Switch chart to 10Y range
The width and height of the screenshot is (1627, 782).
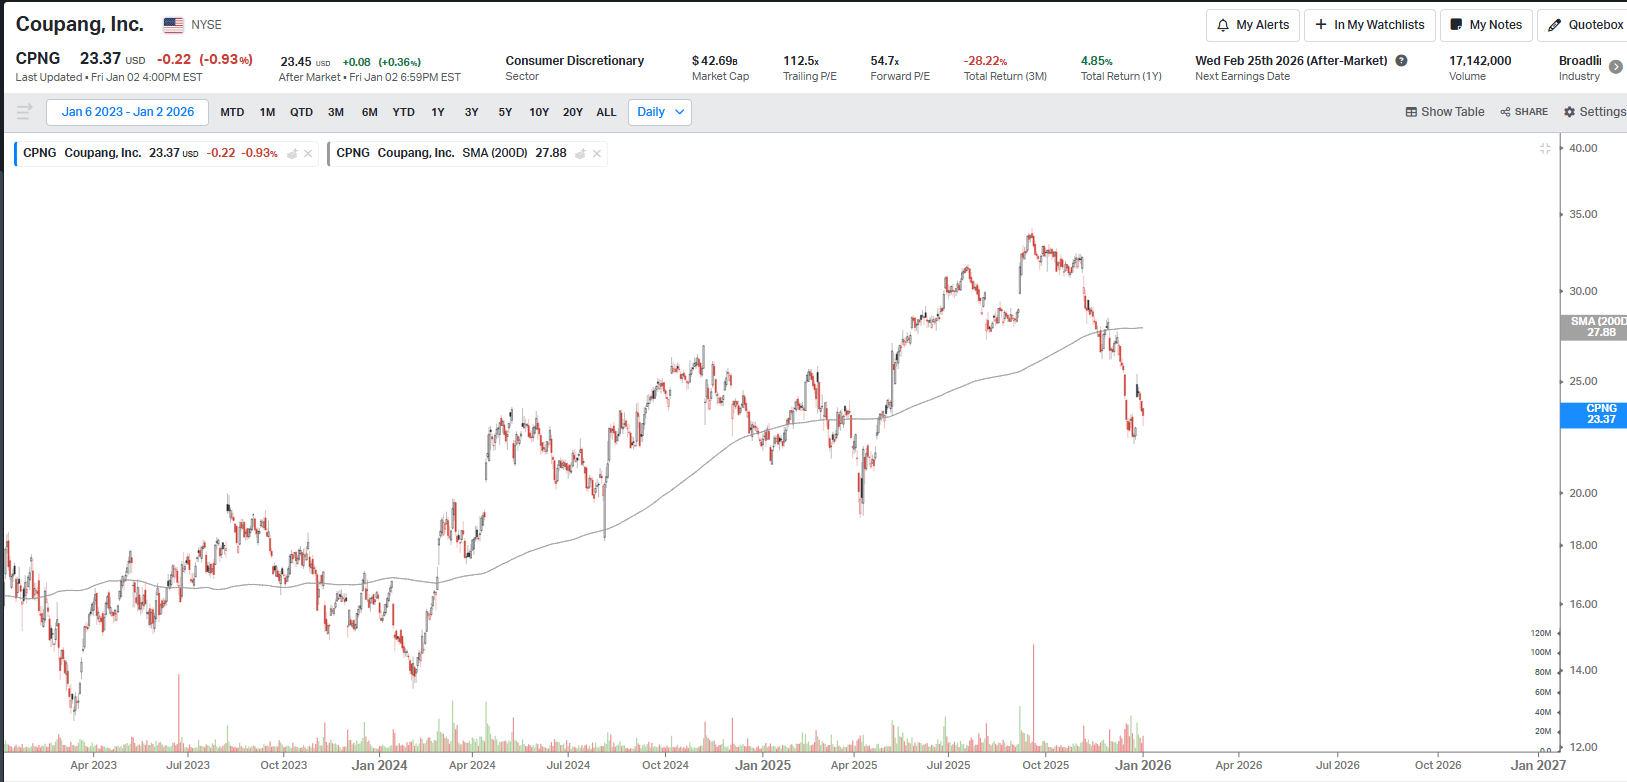(x=539, y=112)
